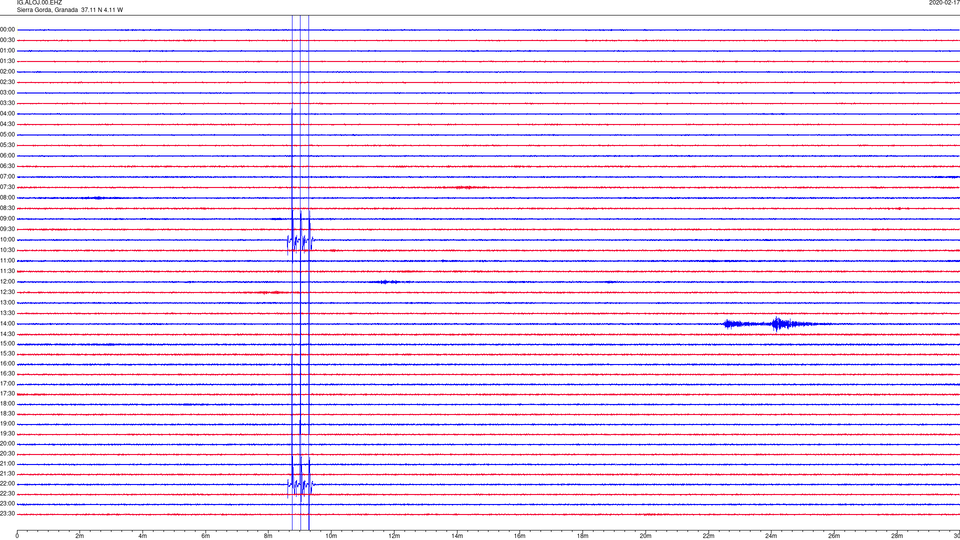Select the 00:00 time label
This screenshot has height=540, width=960.
click(x=7, y=29)
